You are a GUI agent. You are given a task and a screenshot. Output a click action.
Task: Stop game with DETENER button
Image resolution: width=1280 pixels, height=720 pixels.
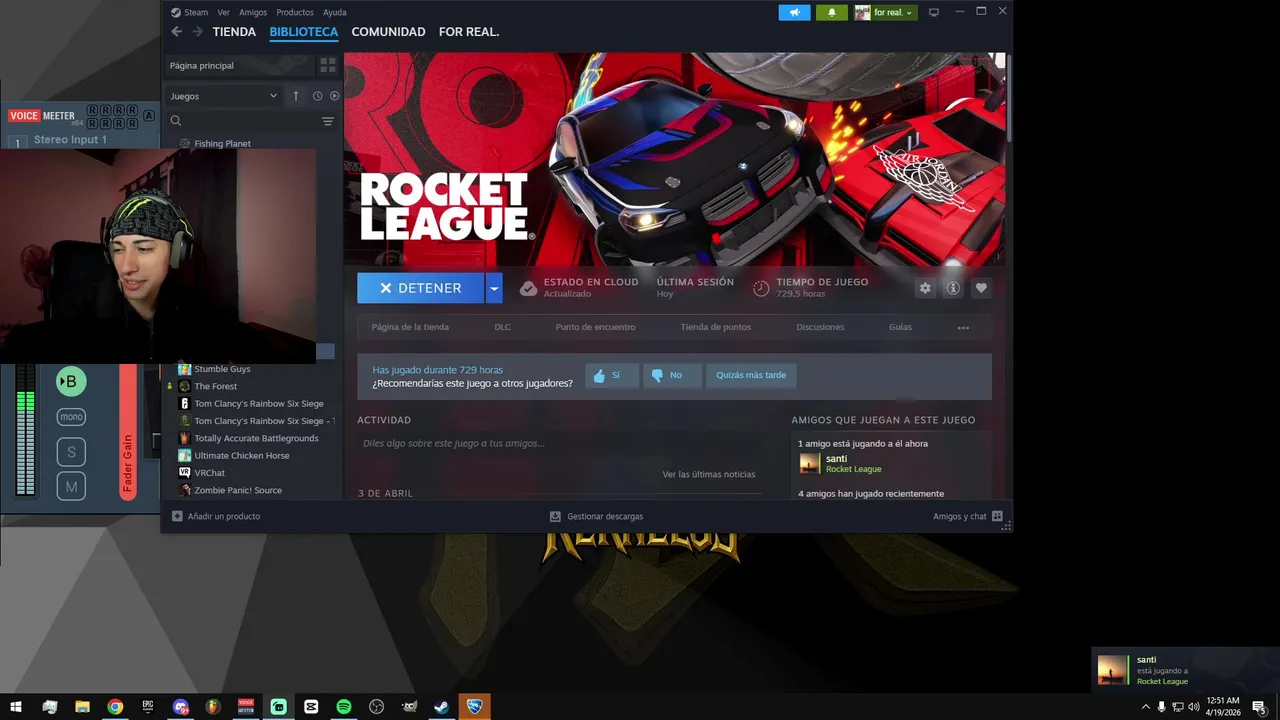click(x=421, y=288)
